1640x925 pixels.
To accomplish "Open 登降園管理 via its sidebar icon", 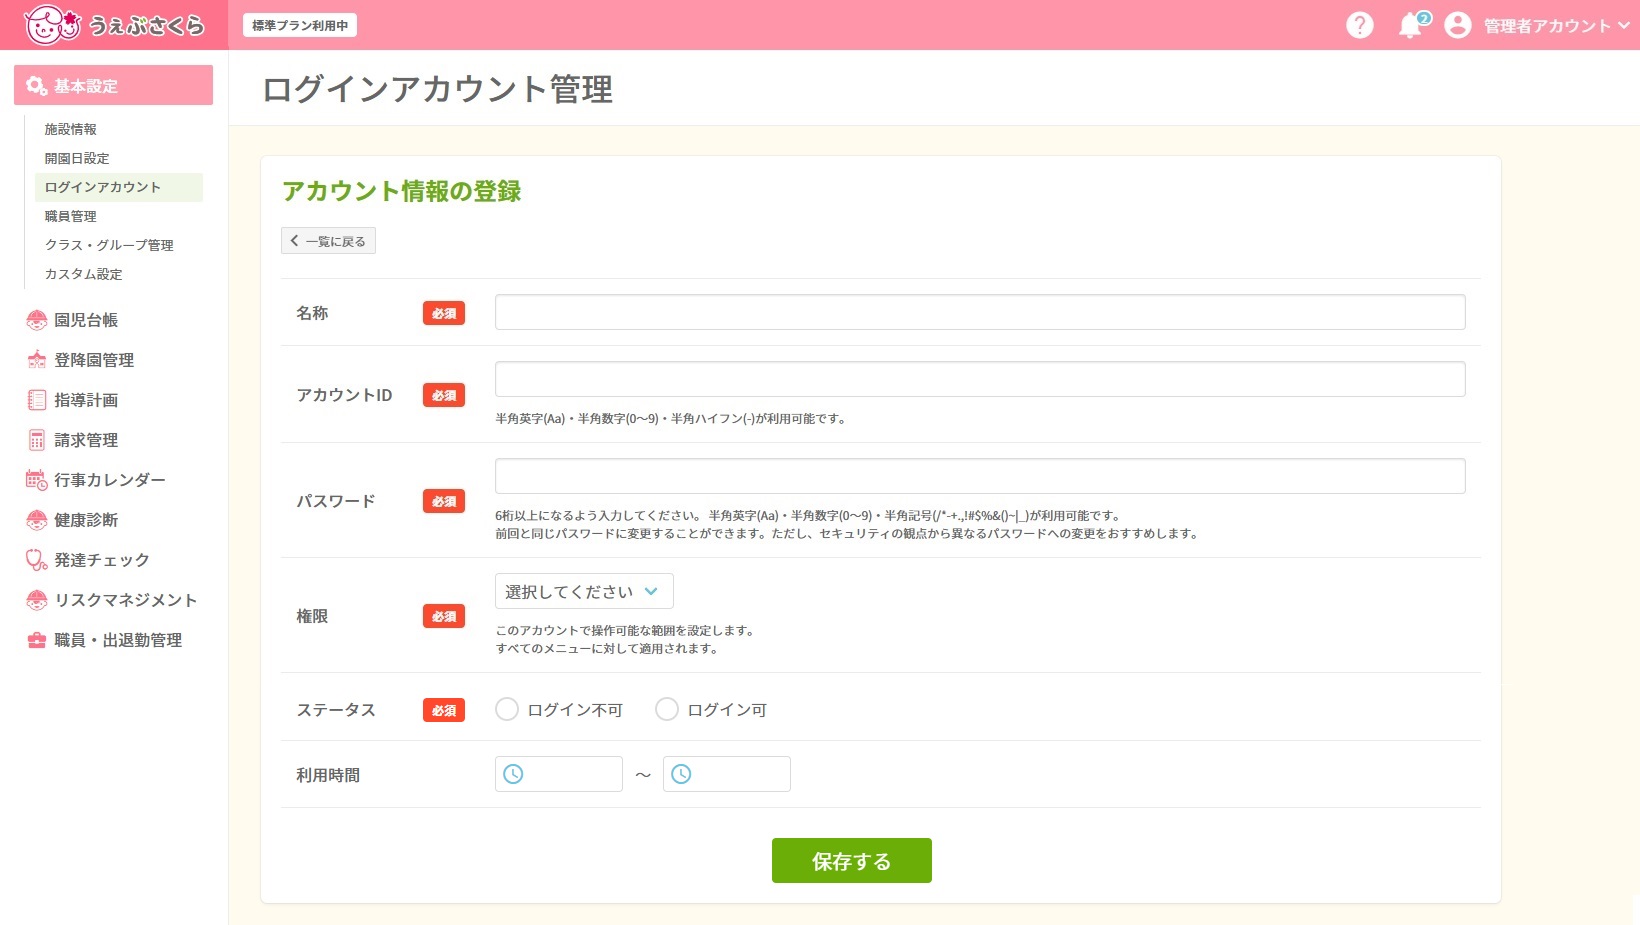I will tap(36, 359).
